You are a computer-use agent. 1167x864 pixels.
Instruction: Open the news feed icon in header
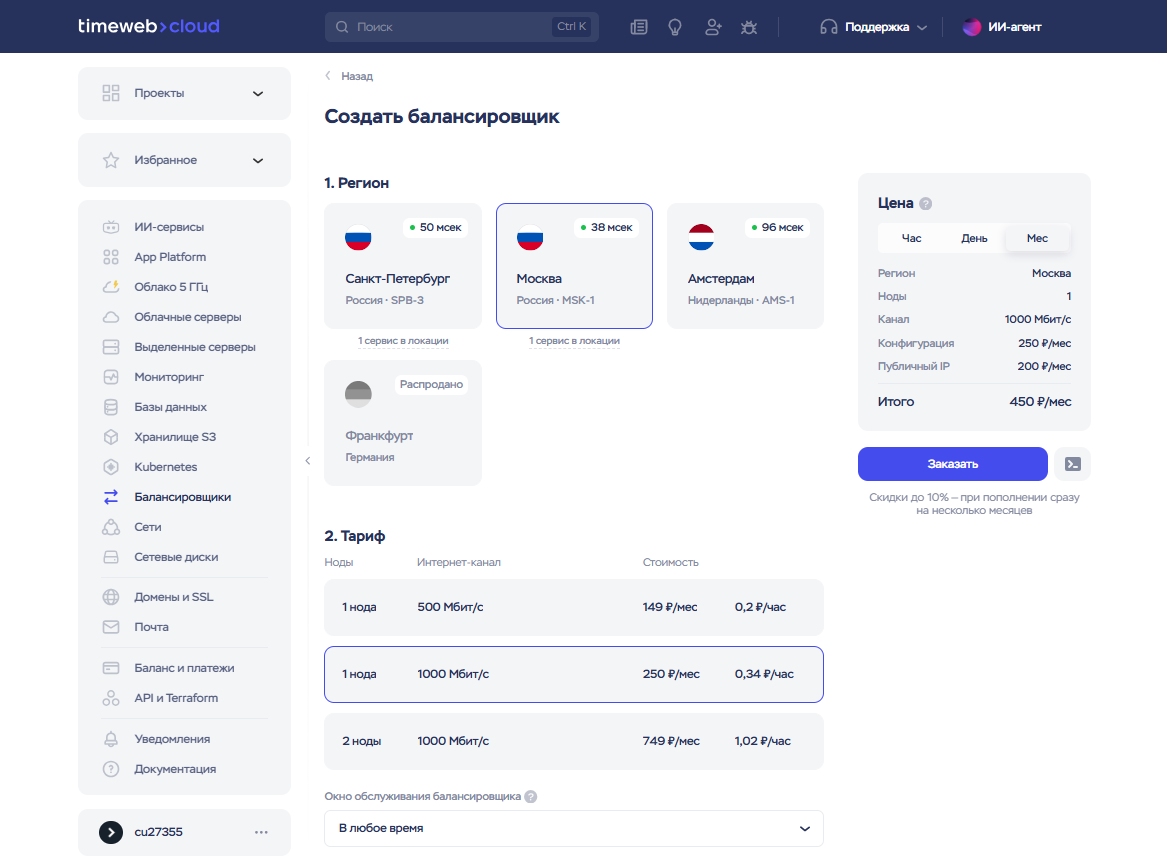pyautogui.click(x=639, y=27)
